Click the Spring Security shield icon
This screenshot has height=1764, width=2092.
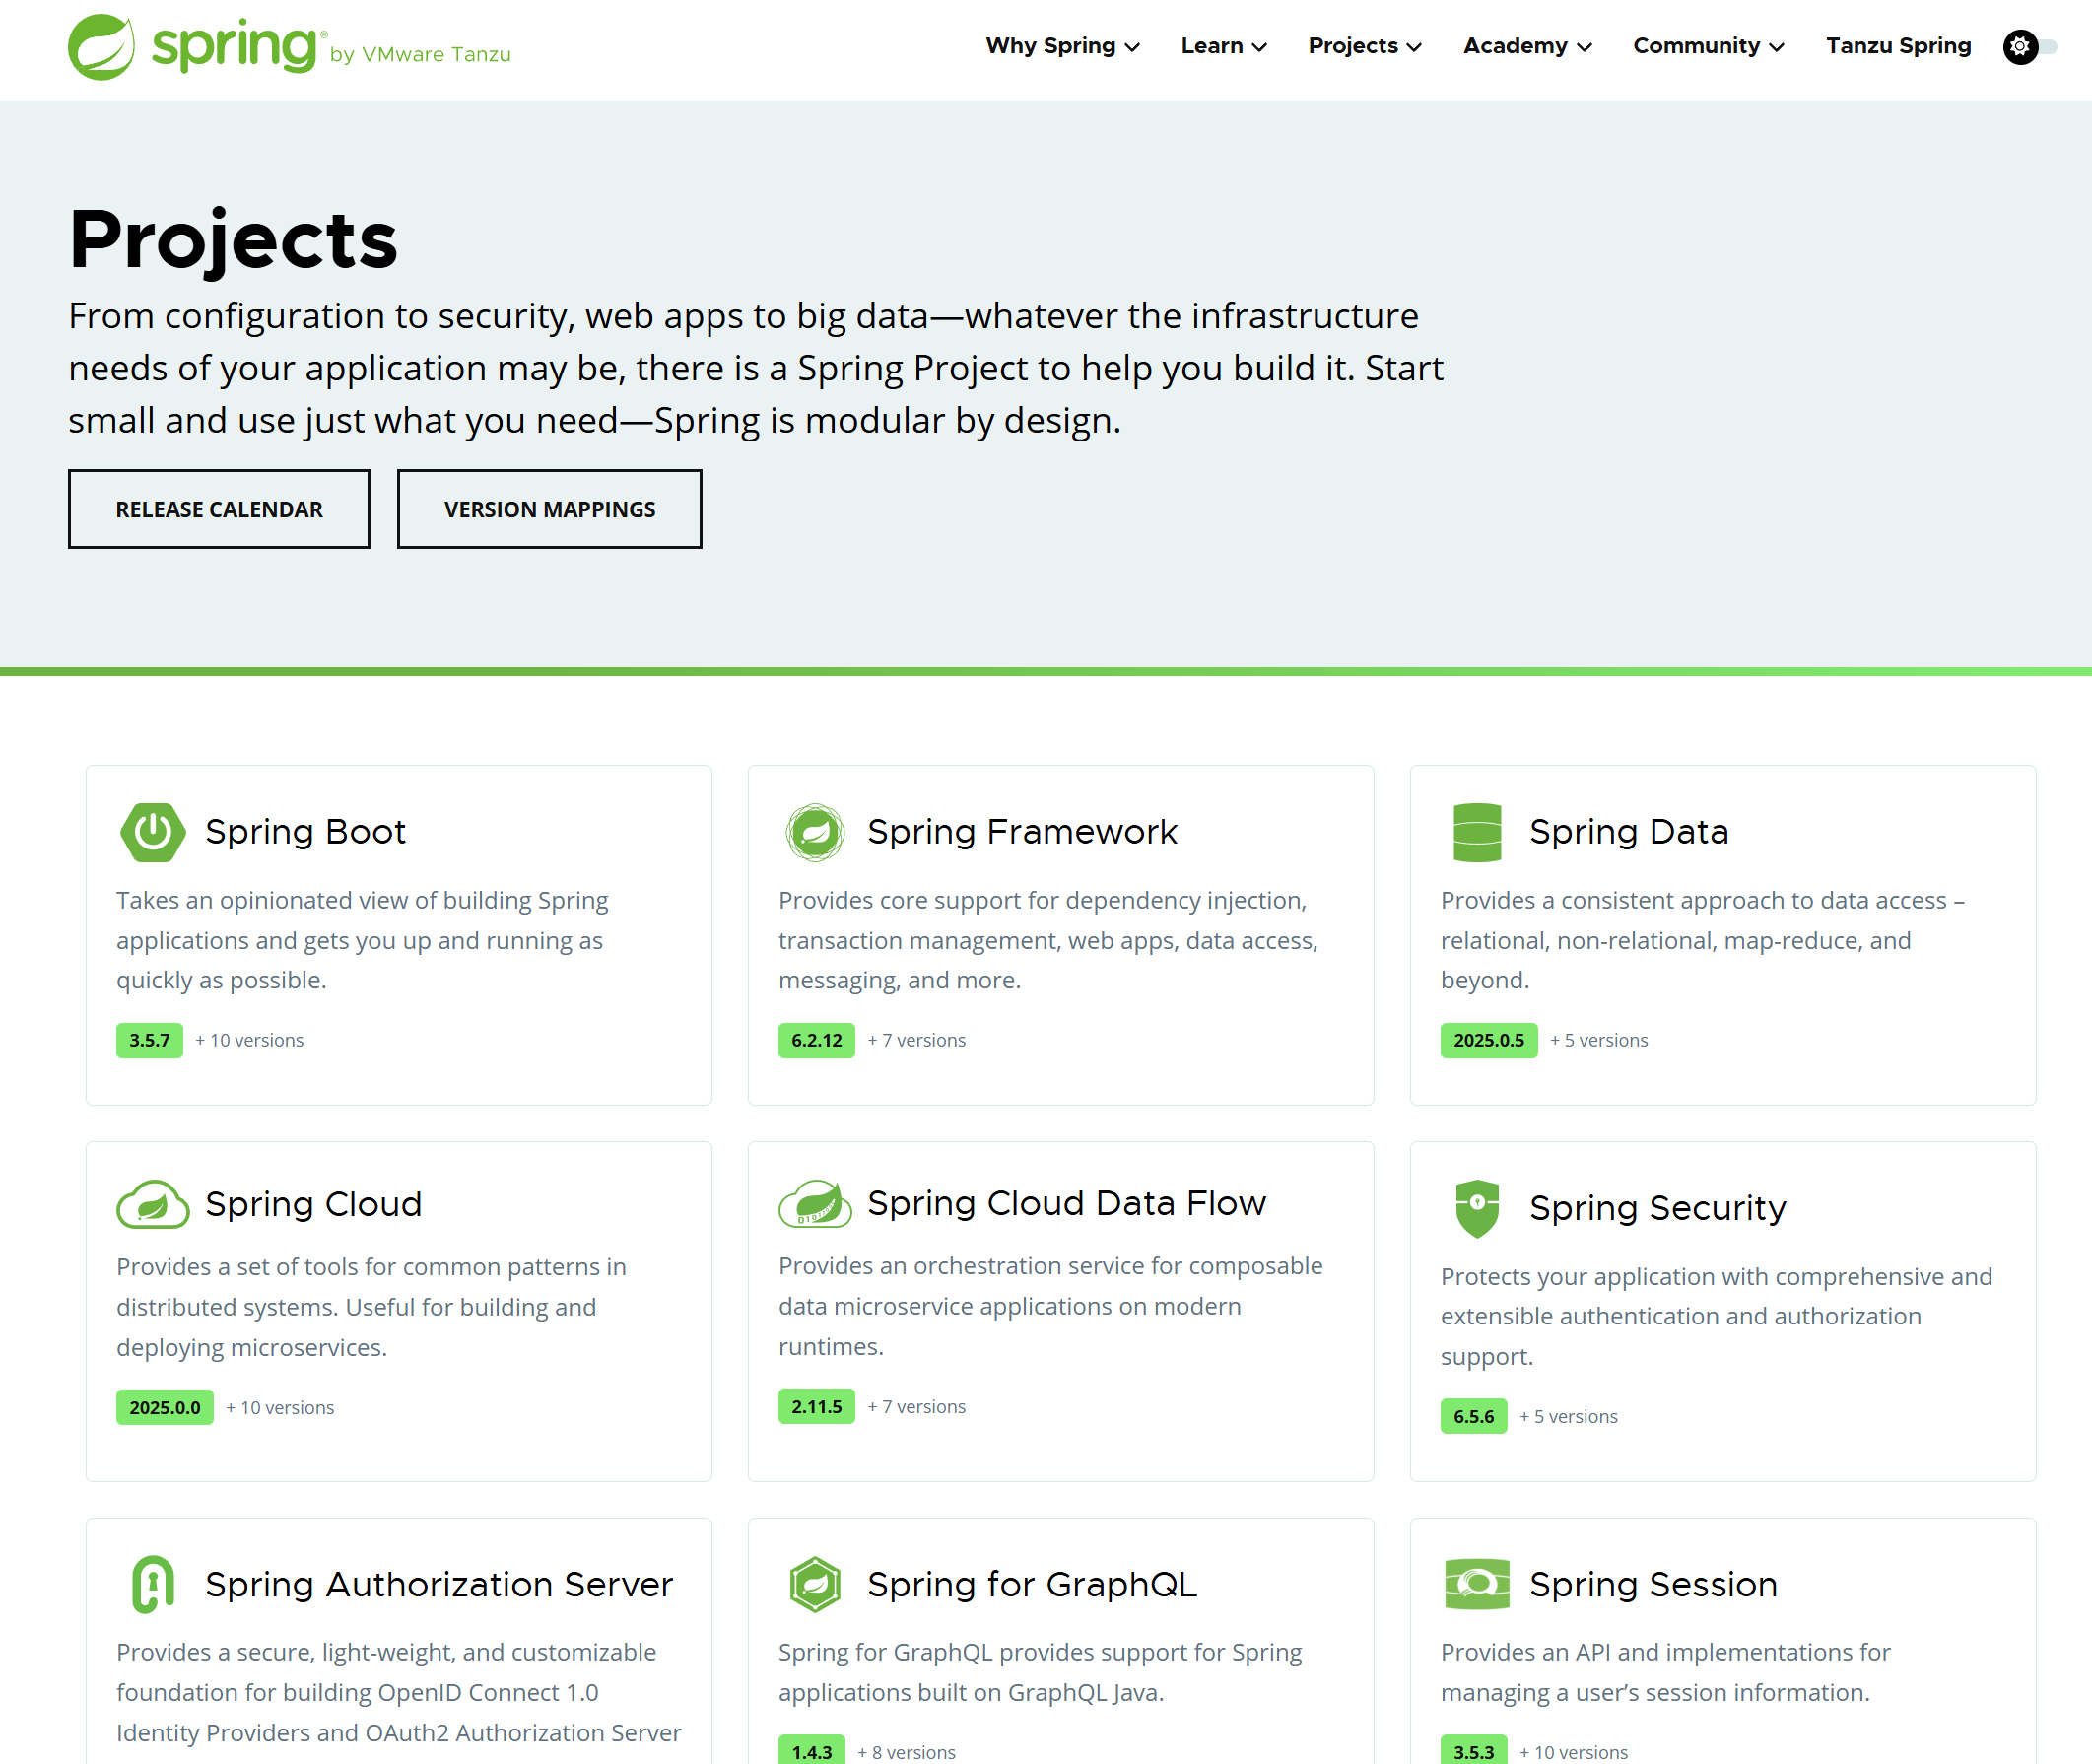tap(1477, 1208)
